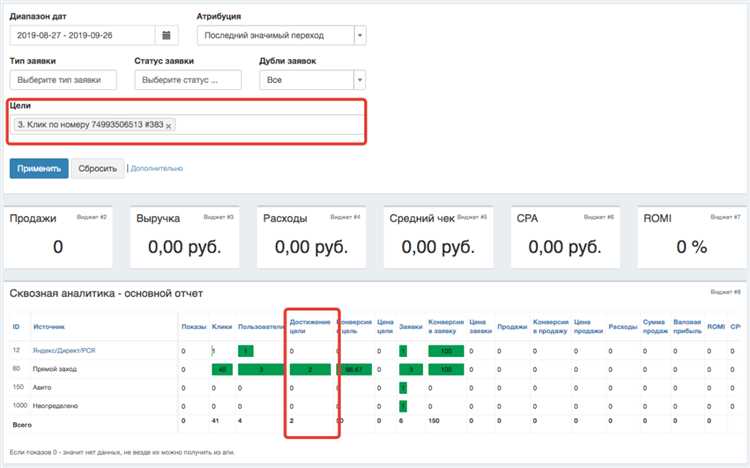The height and width of the screenshot is (468, 750).
Task: Open the Атрибуция dropdown arrow
Action: tap(360, 35)
